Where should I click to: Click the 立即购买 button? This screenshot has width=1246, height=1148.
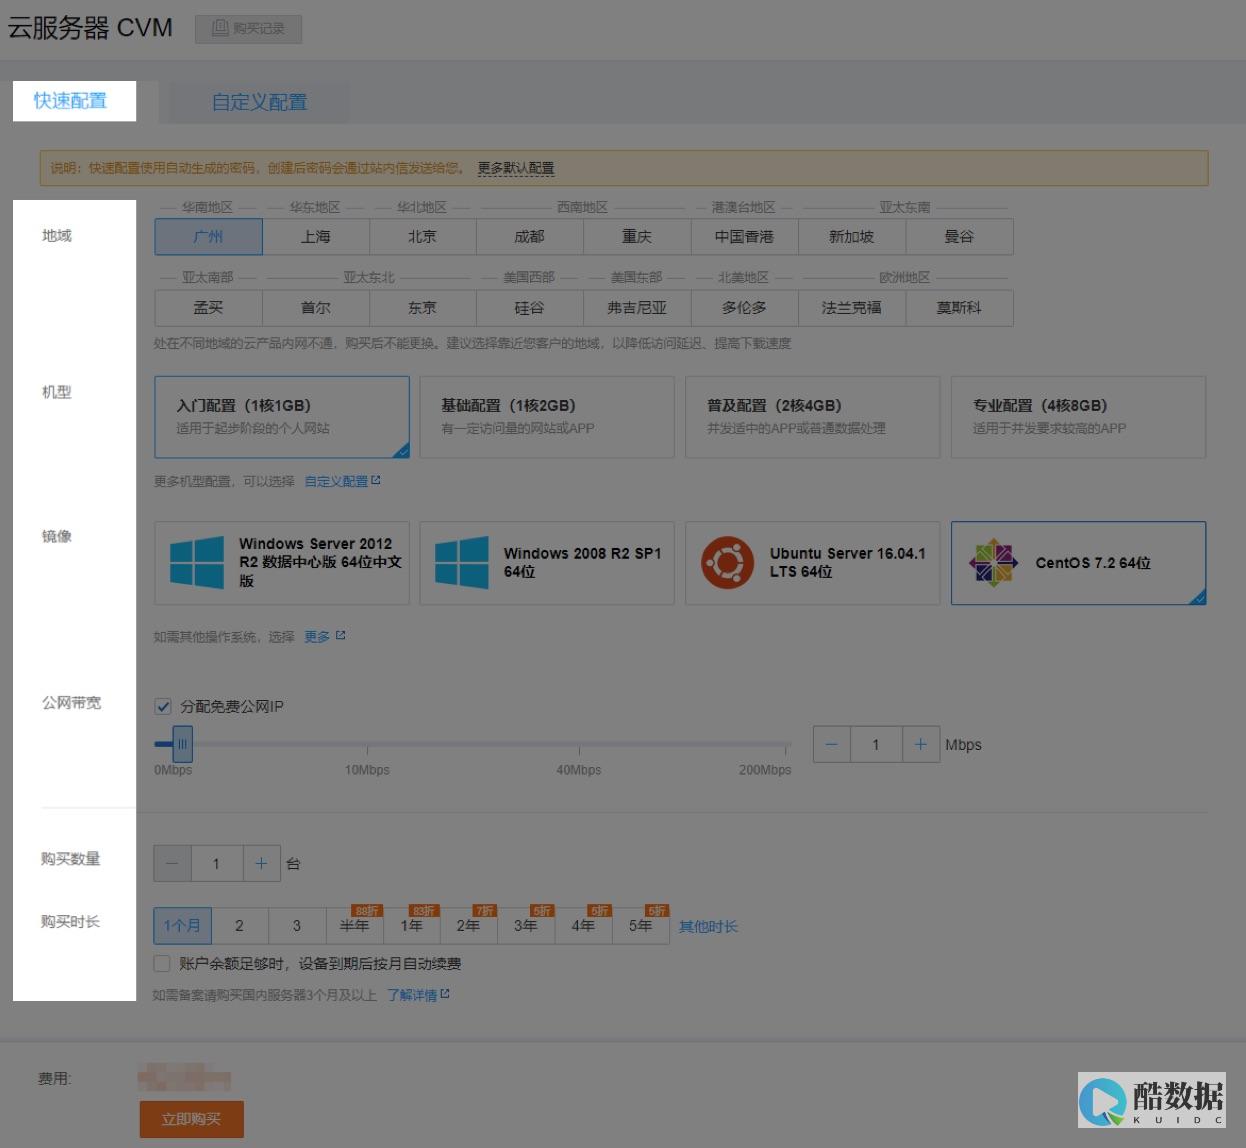pyautogui.click(x=191, y=1119)
